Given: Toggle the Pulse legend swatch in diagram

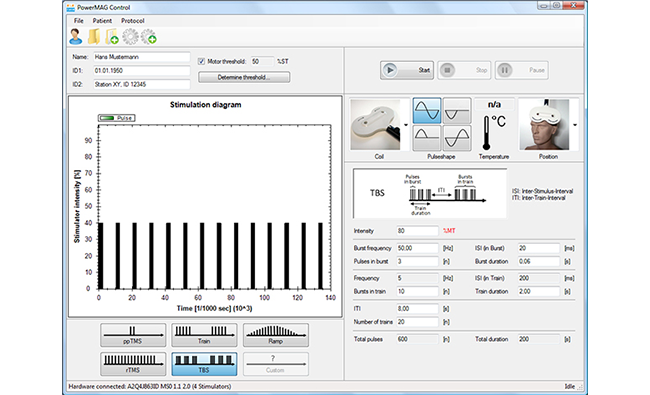Looking at the screenshot, I should [107, 118].
